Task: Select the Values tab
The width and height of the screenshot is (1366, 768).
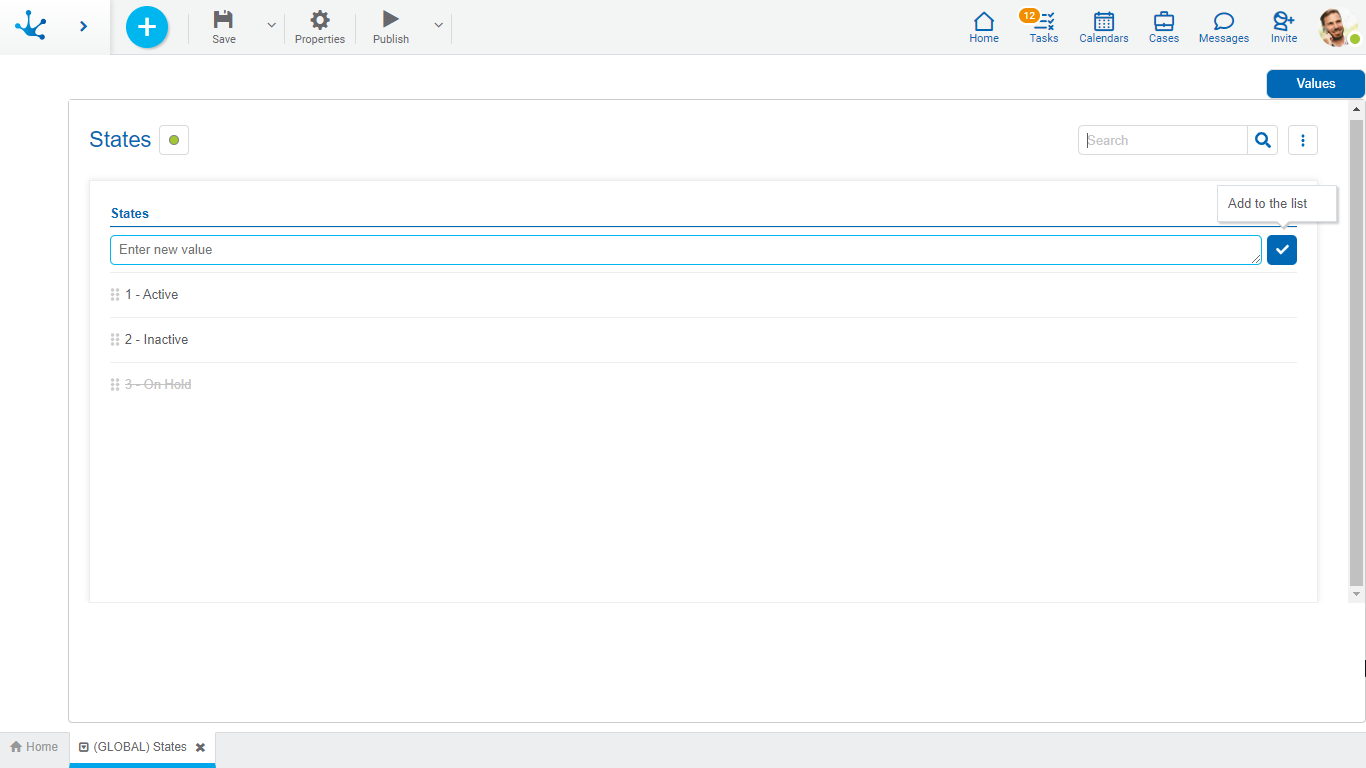Action: click(x=1315, y=84)
